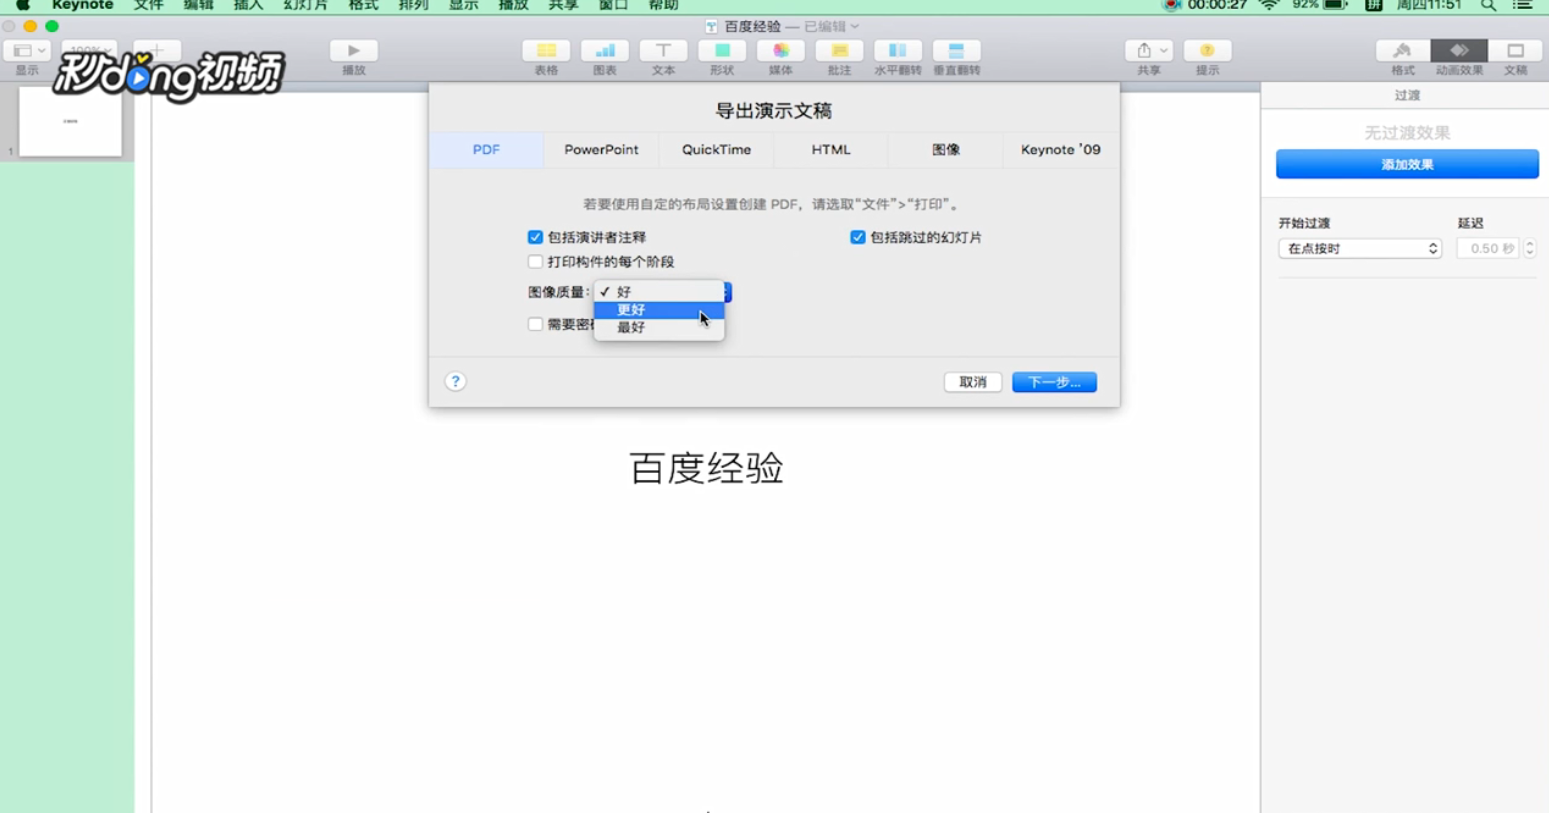Image resolution: width=1549 pixels, height=813 pixels.
Task: Open the Format inspector icon
Action: [x=1403, y=51]
